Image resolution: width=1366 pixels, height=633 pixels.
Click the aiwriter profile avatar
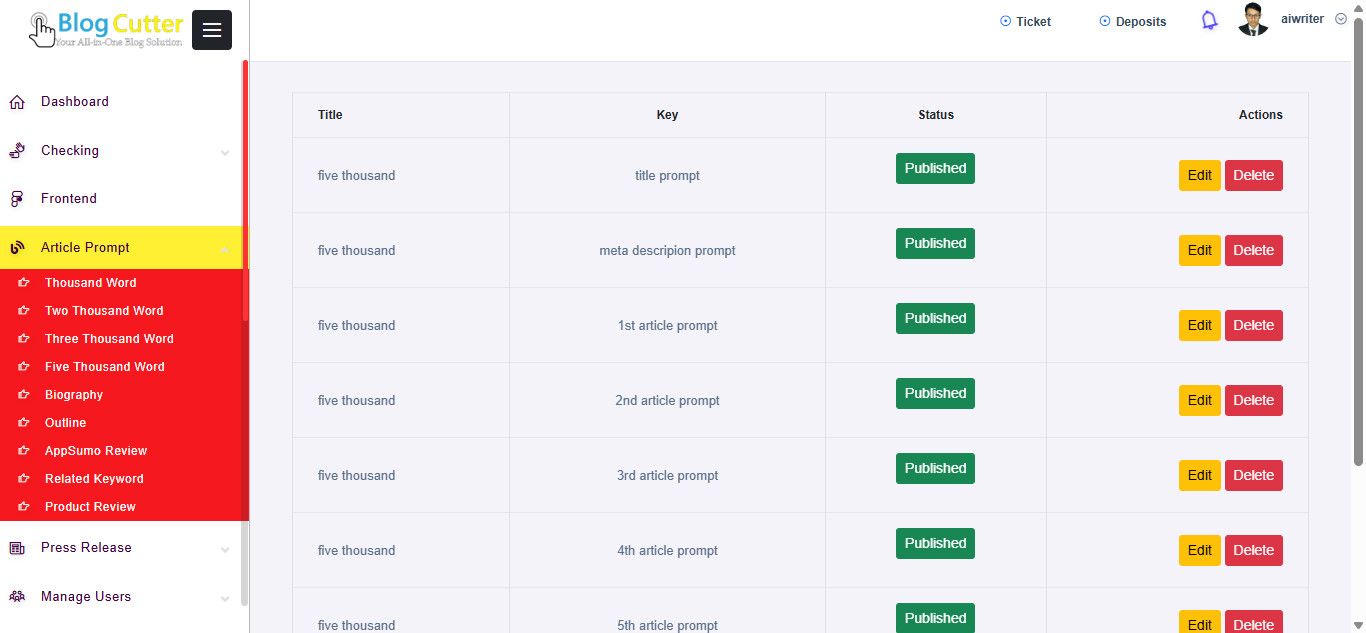[x=1253, y=20]
